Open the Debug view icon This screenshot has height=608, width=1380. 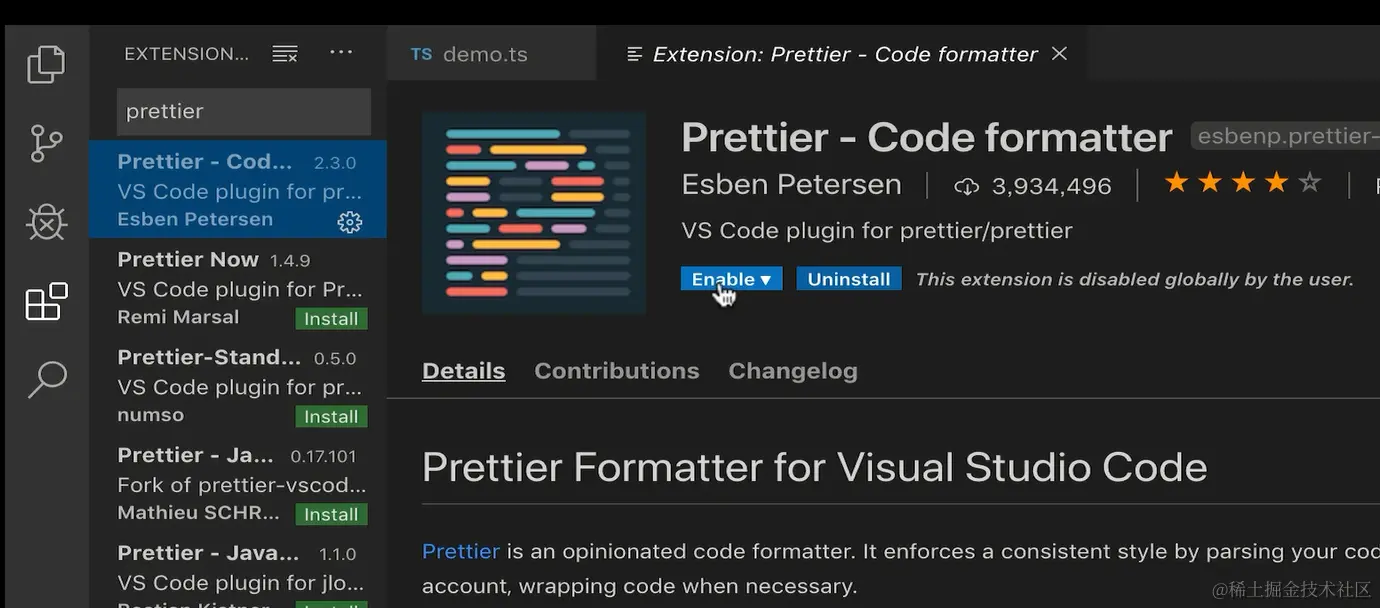click(x=46, y=222)
